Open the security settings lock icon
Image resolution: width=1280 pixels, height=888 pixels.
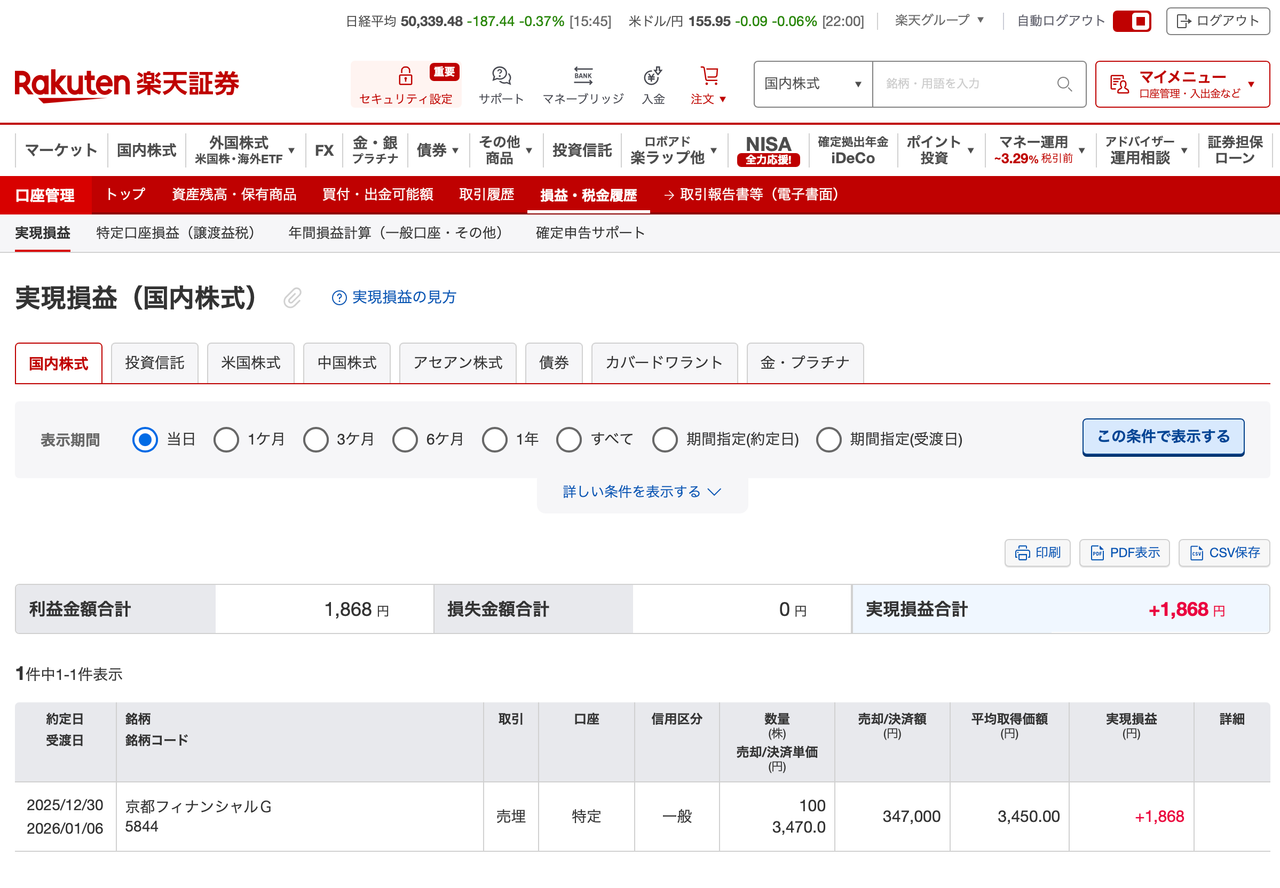405,77
